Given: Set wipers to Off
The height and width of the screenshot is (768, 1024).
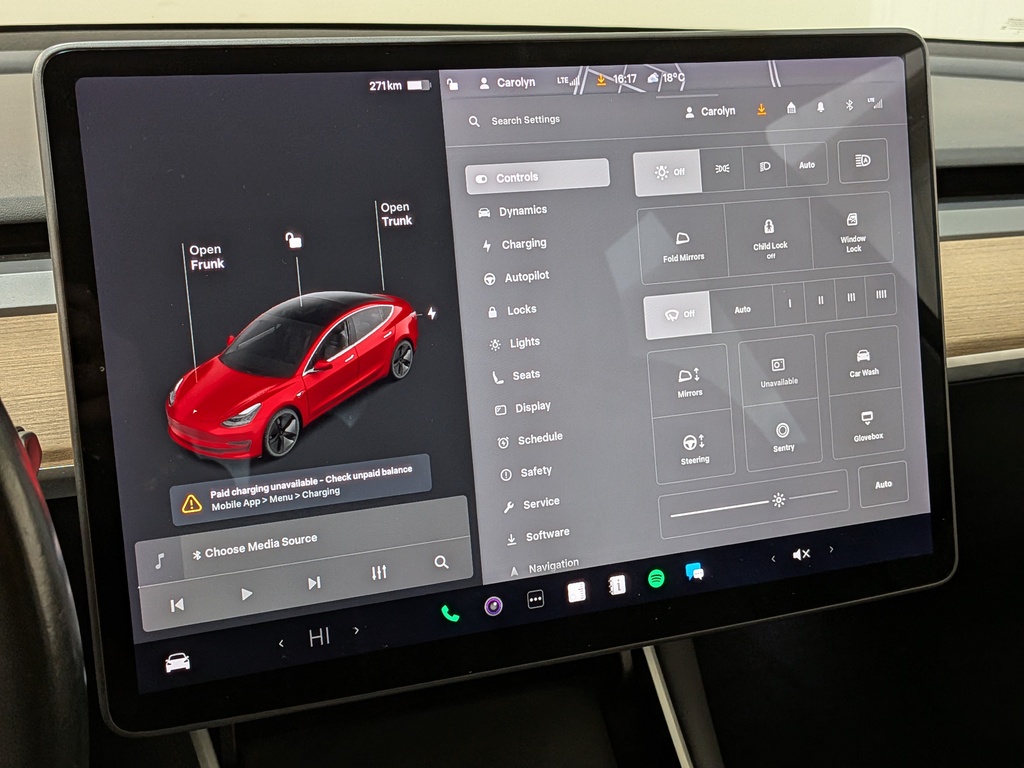Looking at the screenshot, I should tap(680, 313).
